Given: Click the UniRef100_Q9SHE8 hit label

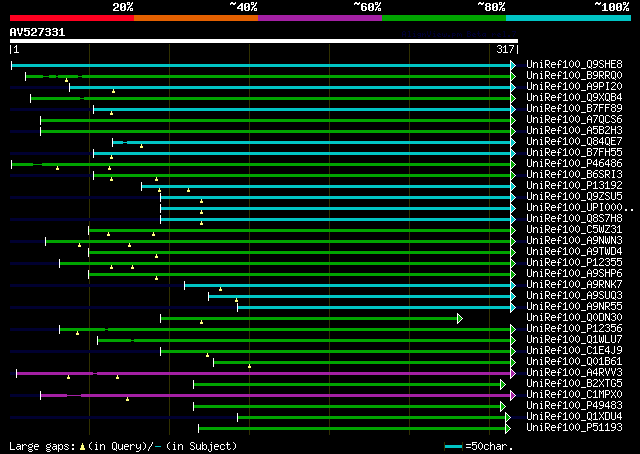Looking at the screenshot, I should (574, 65).
